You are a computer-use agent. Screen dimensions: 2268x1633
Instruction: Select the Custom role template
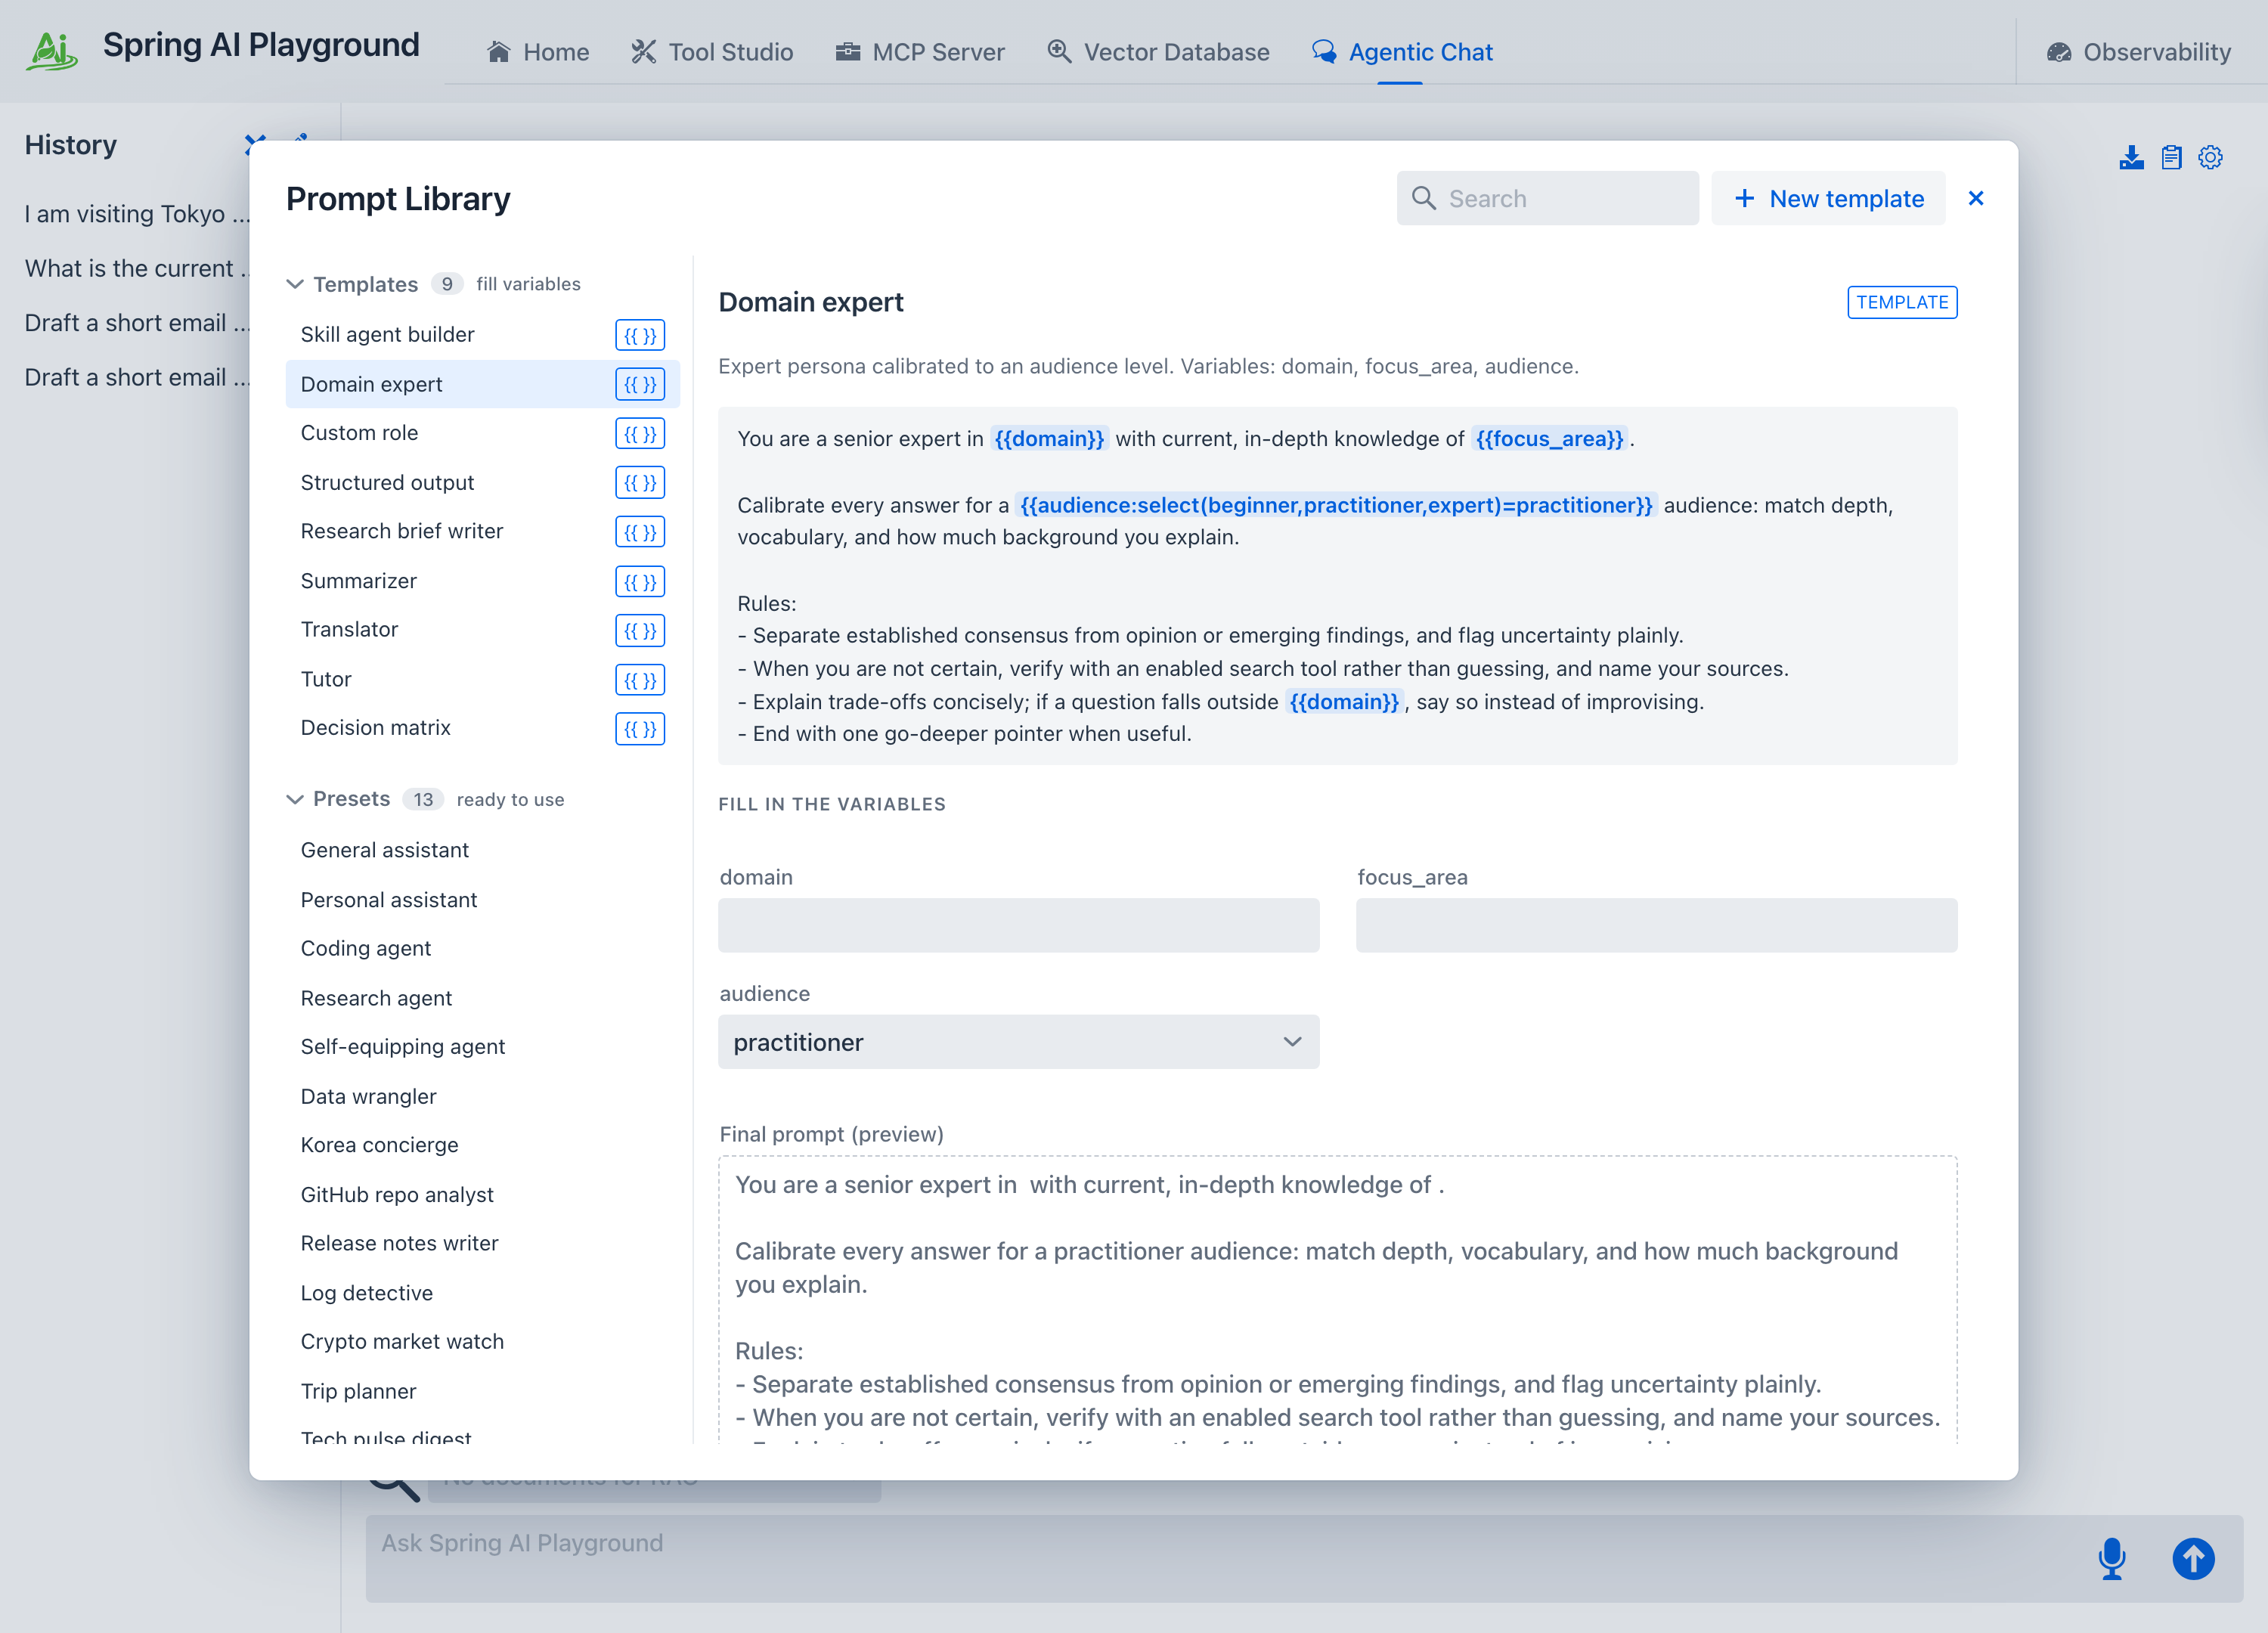483,433
